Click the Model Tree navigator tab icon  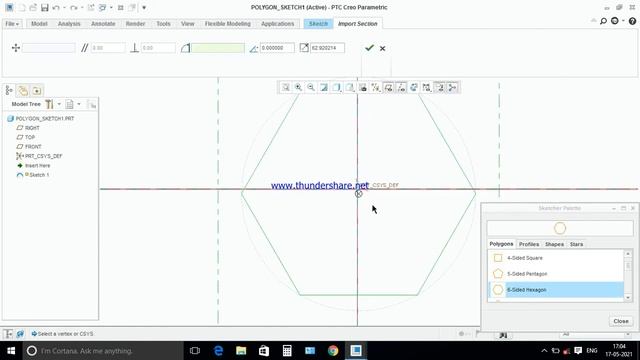pos(9,90)
